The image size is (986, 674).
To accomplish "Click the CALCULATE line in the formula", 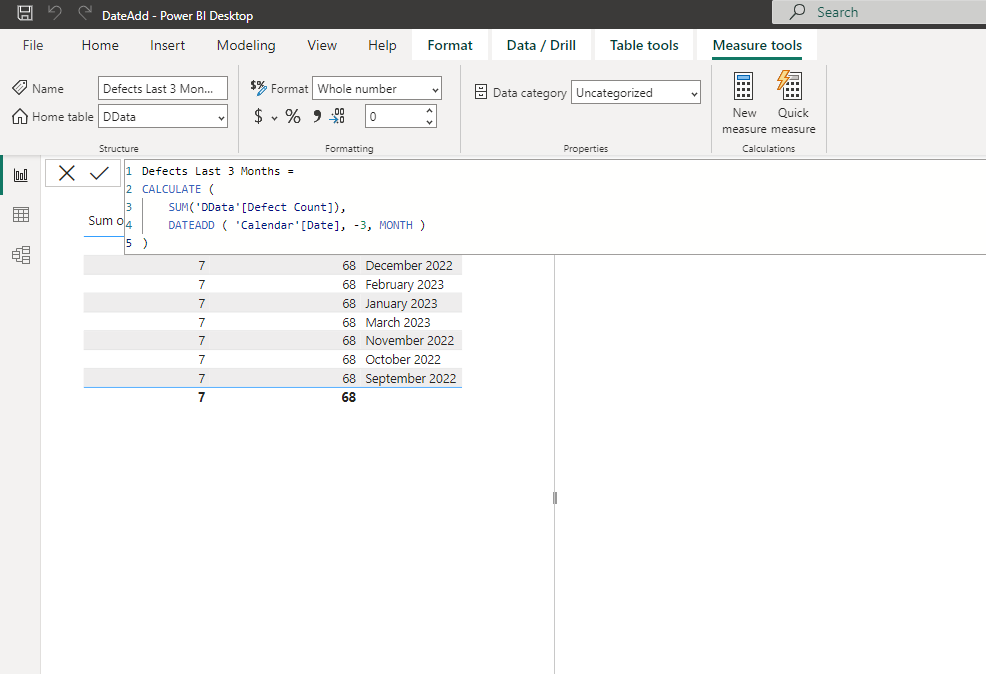I will [178, 189].
